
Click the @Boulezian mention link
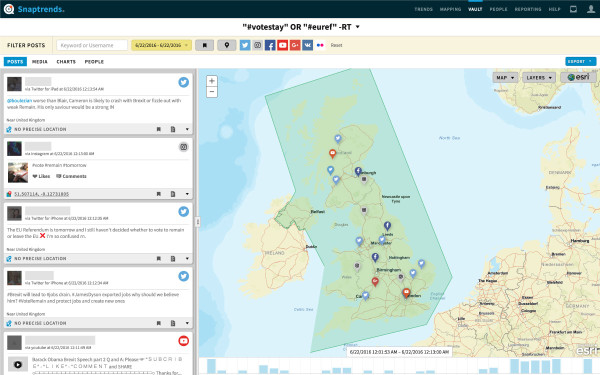19,101
